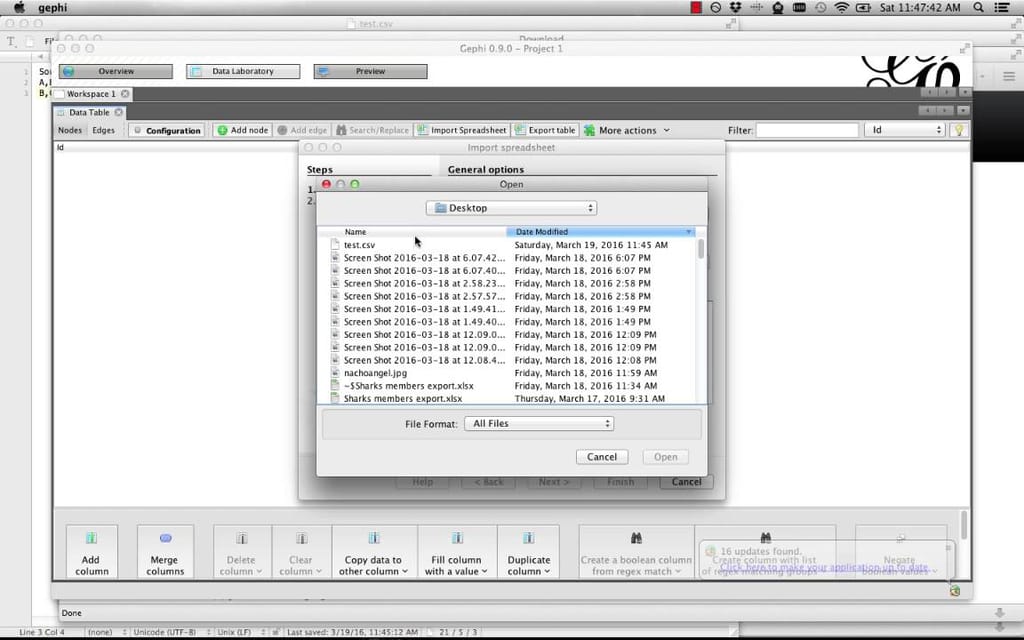Click the Add column button
The image size is (1024, 640).
pyautogui.click(x=91, y=552)
